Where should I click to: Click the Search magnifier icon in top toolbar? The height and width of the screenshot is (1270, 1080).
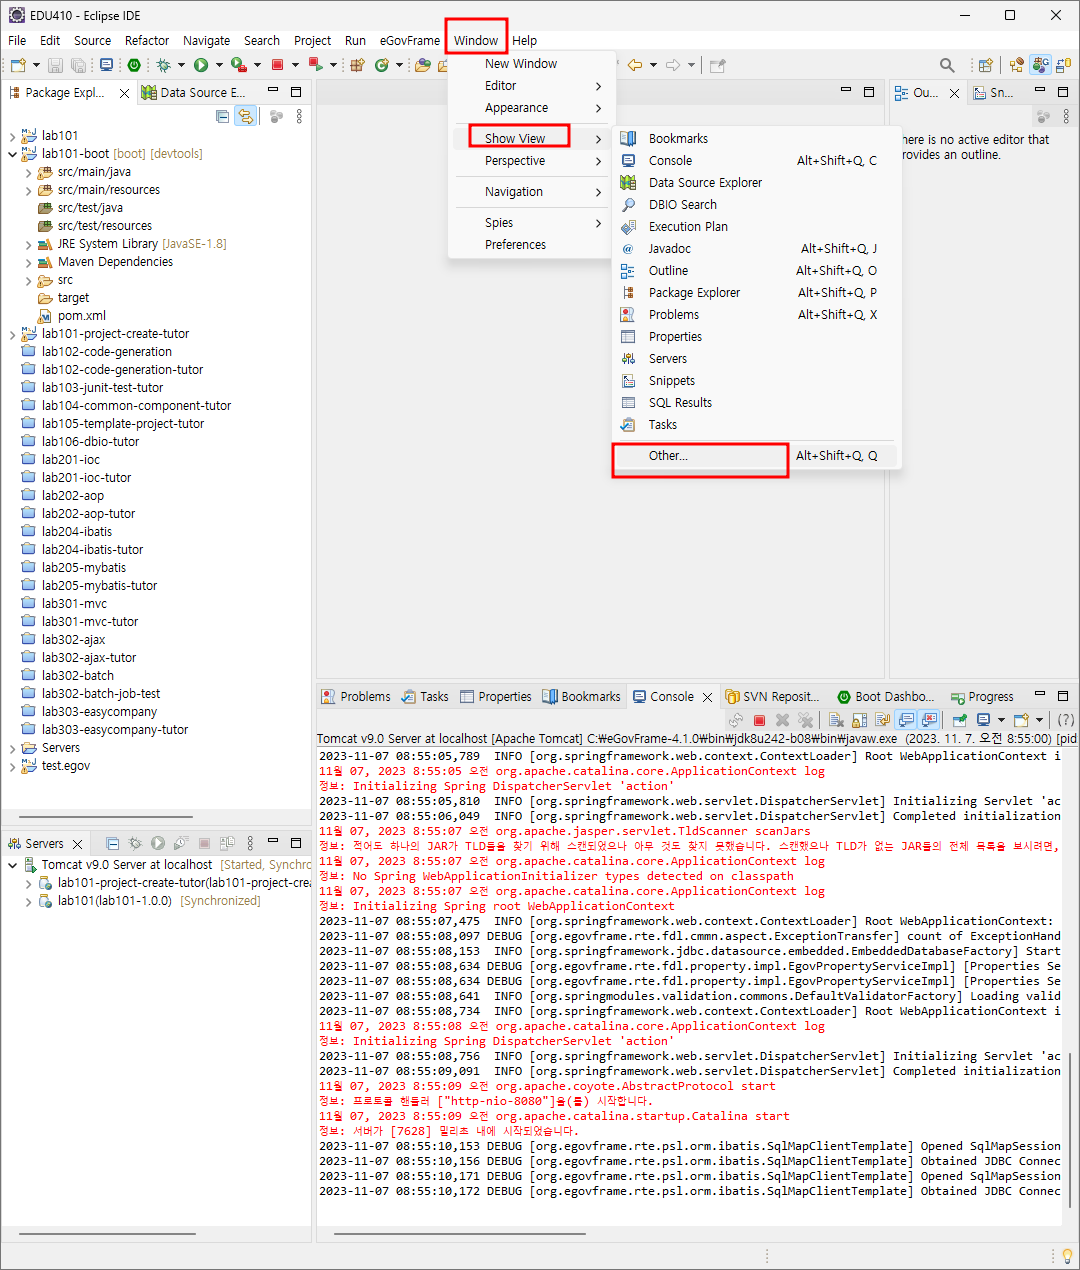[947, 65]
